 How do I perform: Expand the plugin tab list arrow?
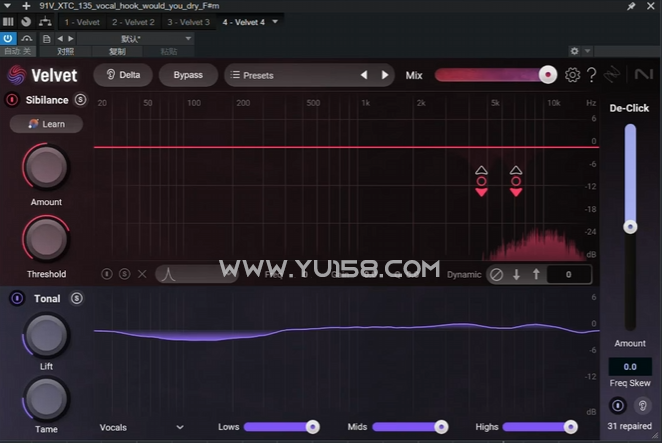(x=275, y=22)
